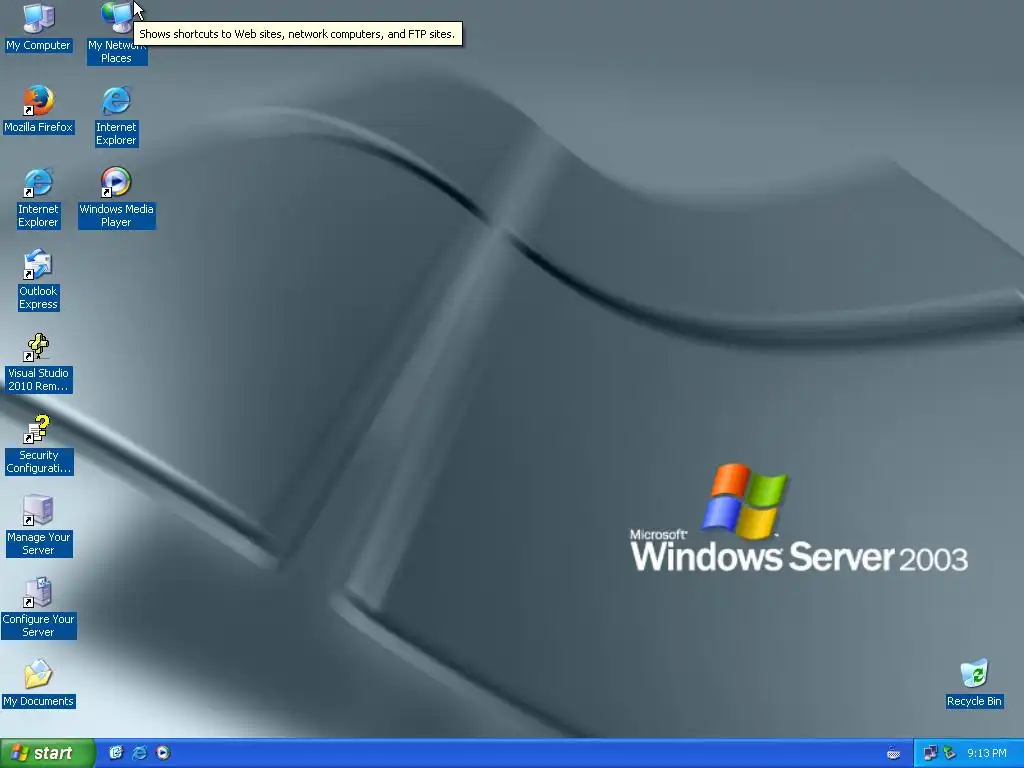This screenshot has width=1024, height=768.
Task: Select the Configure Your Server shortcut
Action: coord(39,608)
